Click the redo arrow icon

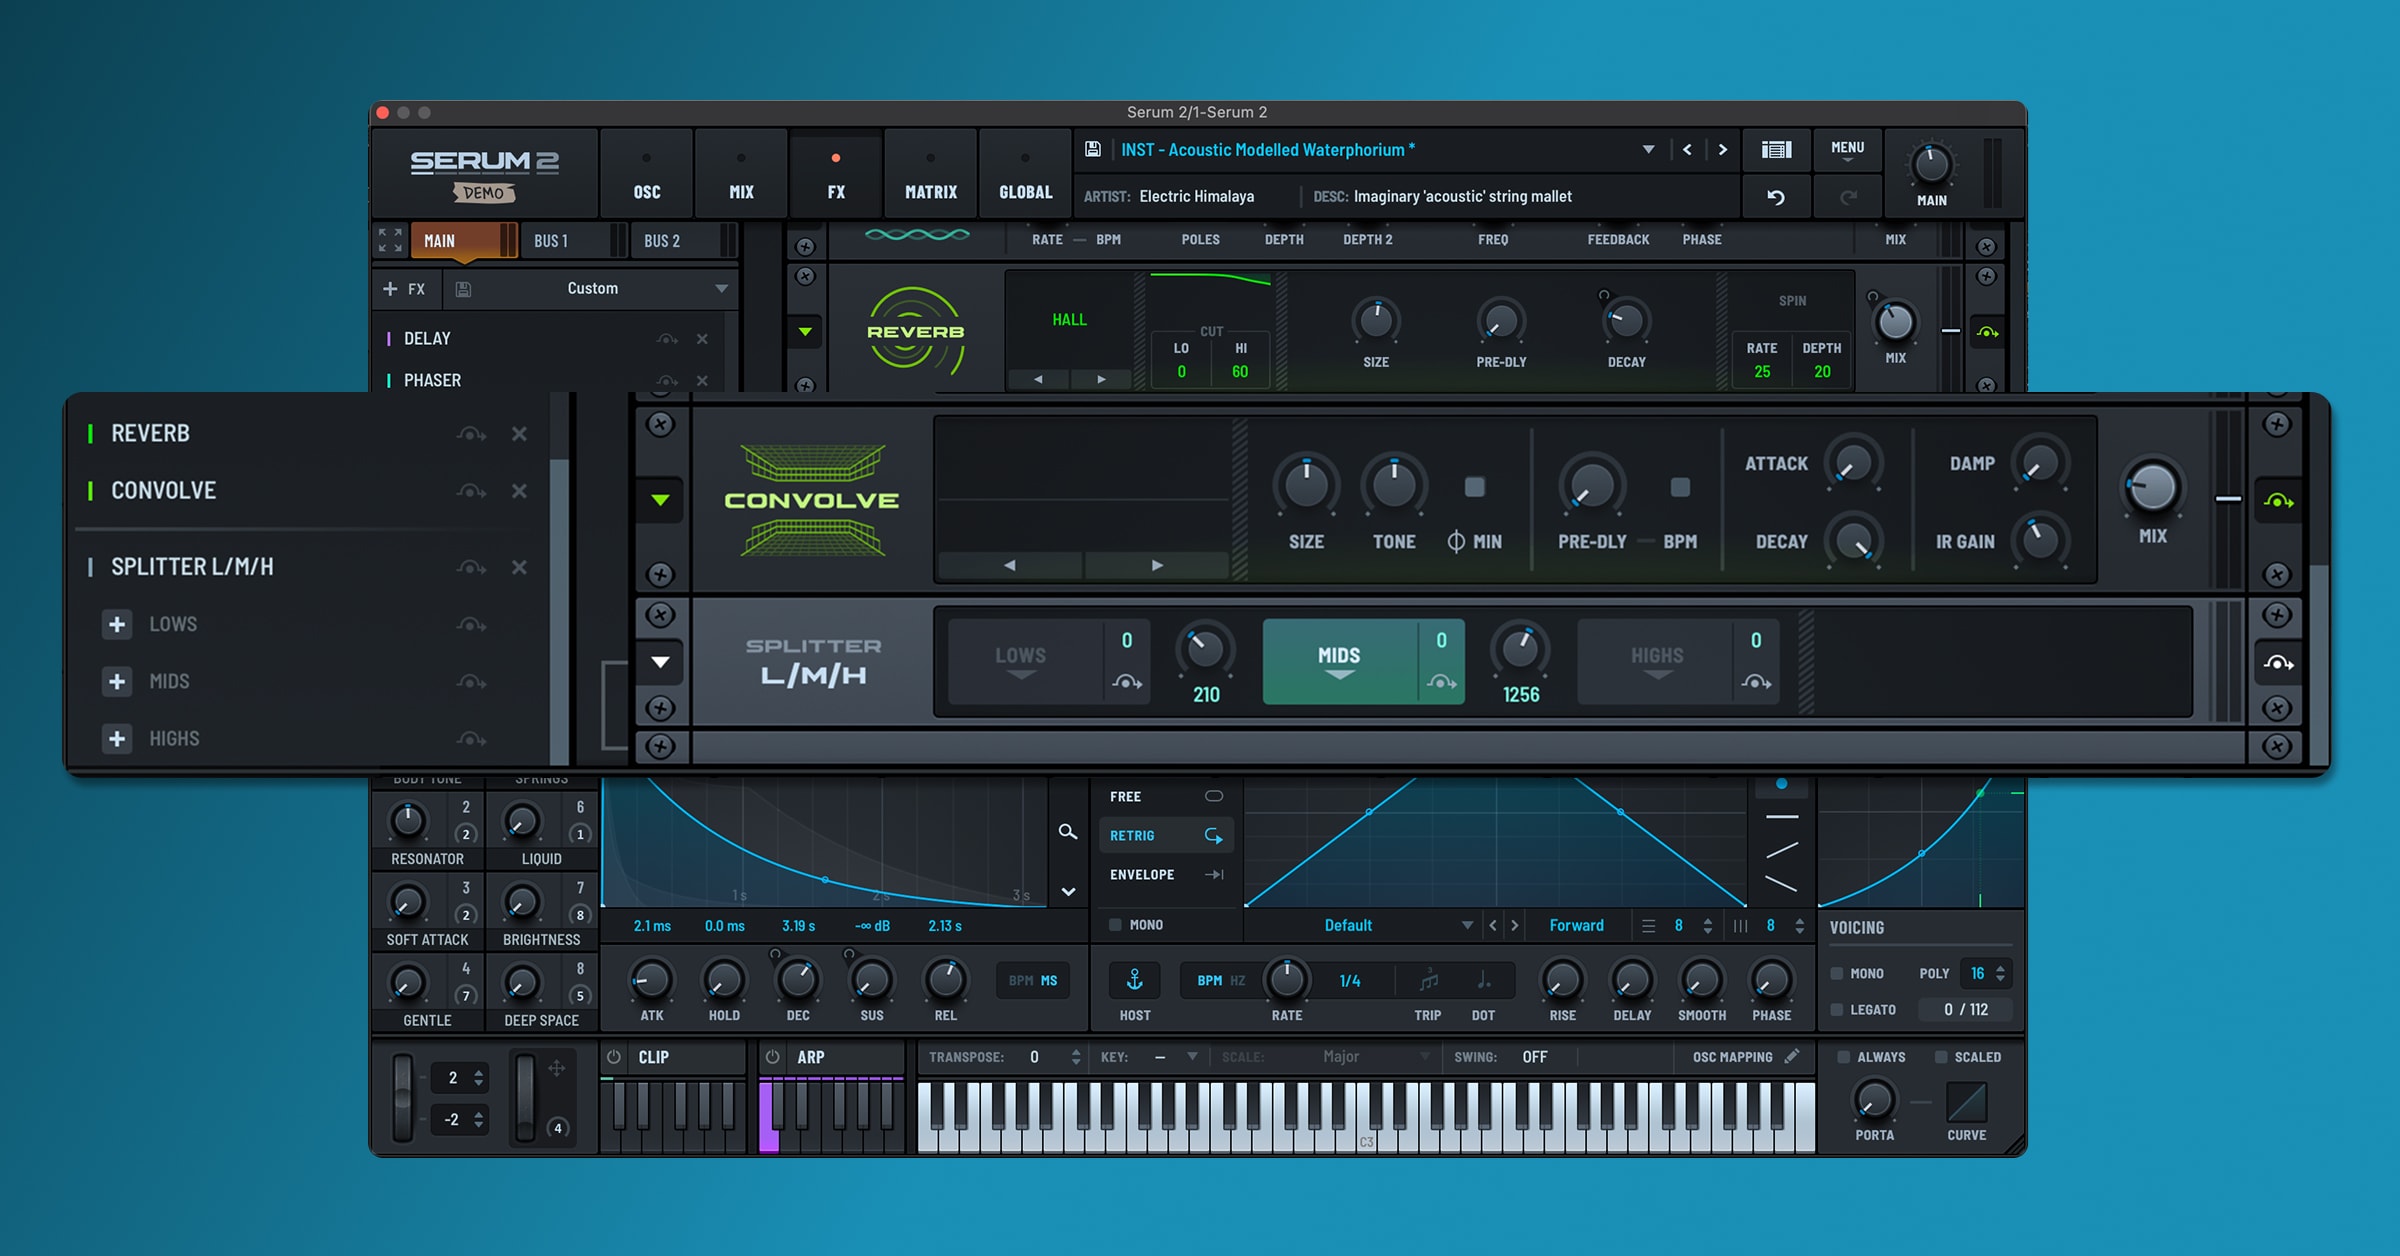pyautogui.click(x=1848, y=197)
